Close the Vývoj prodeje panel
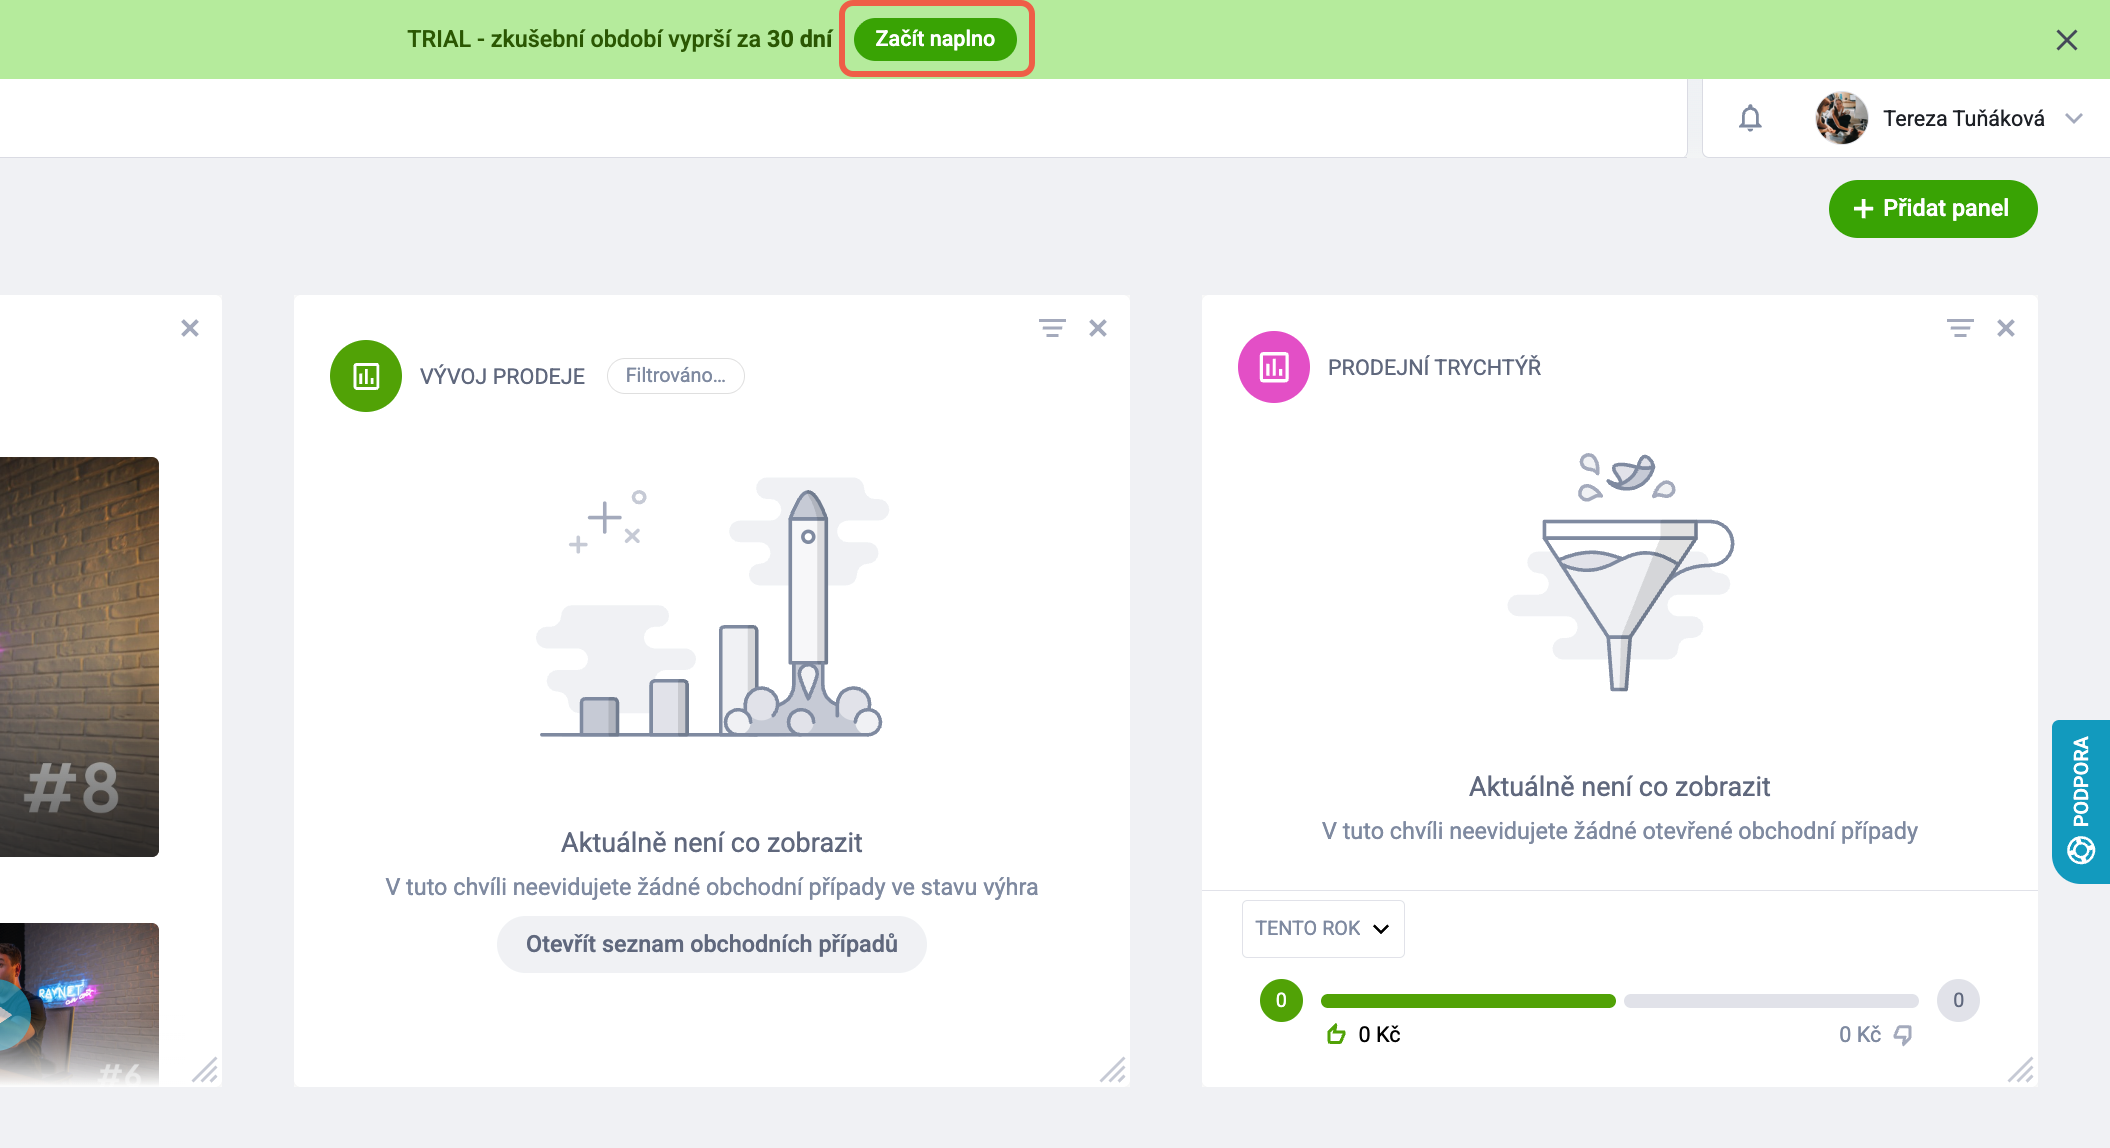 pyautogui.click(x=1098, y=328)
